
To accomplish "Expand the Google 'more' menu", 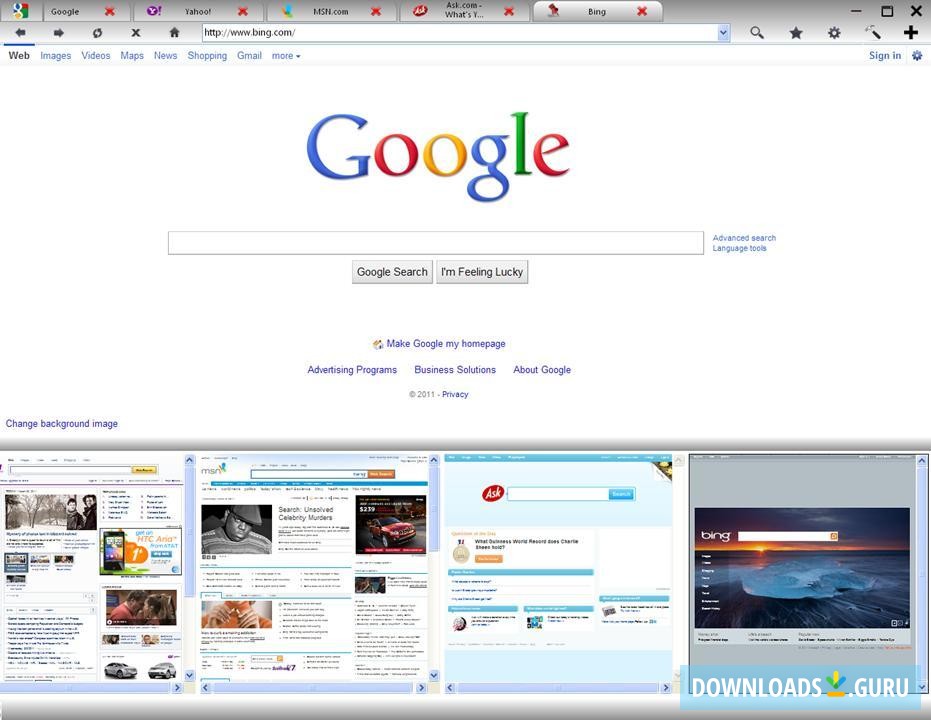I will (x=286, y=56).
